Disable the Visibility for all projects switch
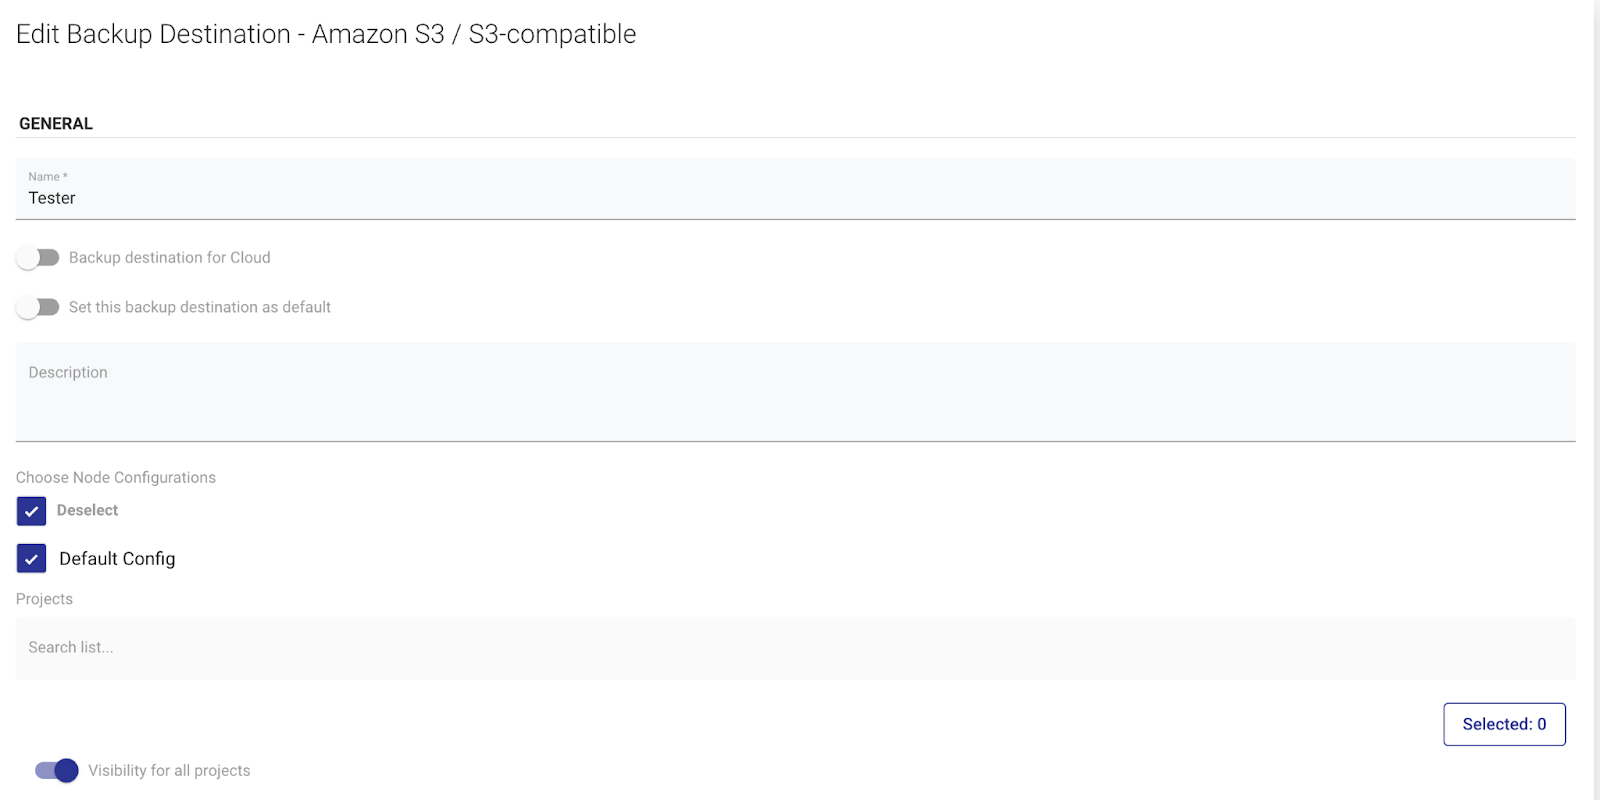The image size is (1600, 800). (x=56, y=771)
